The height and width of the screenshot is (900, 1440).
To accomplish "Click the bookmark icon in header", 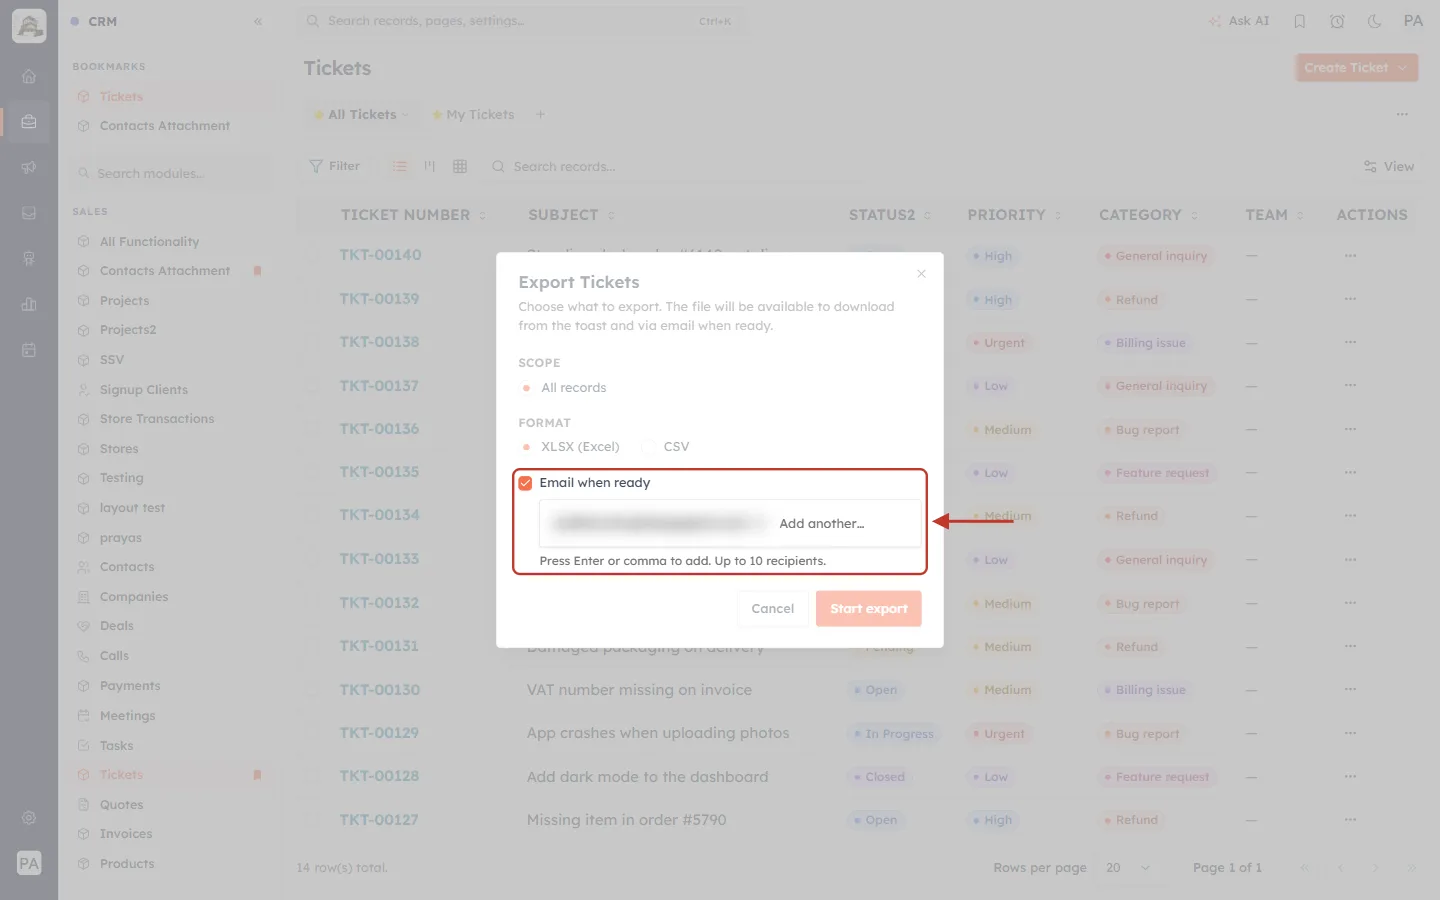I will (x=1299, y=21).
